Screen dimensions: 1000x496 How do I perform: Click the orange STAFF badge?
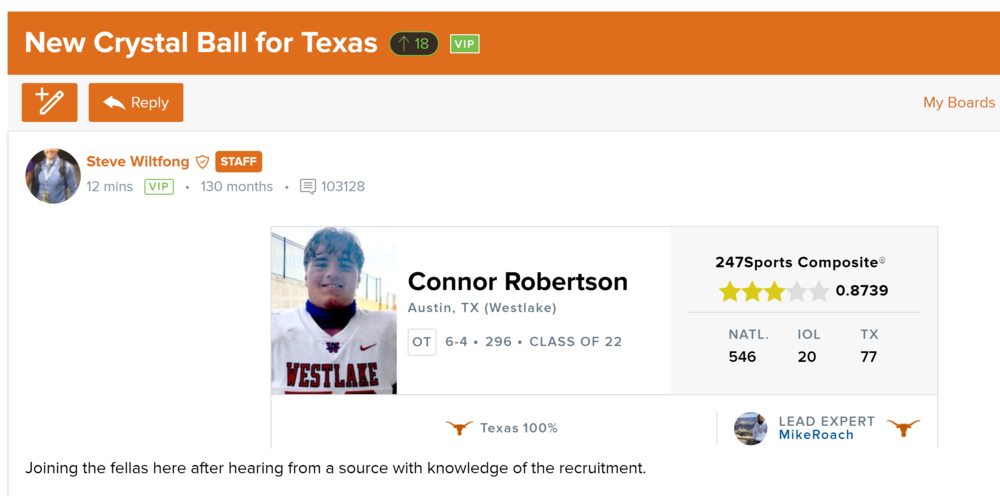238,161
